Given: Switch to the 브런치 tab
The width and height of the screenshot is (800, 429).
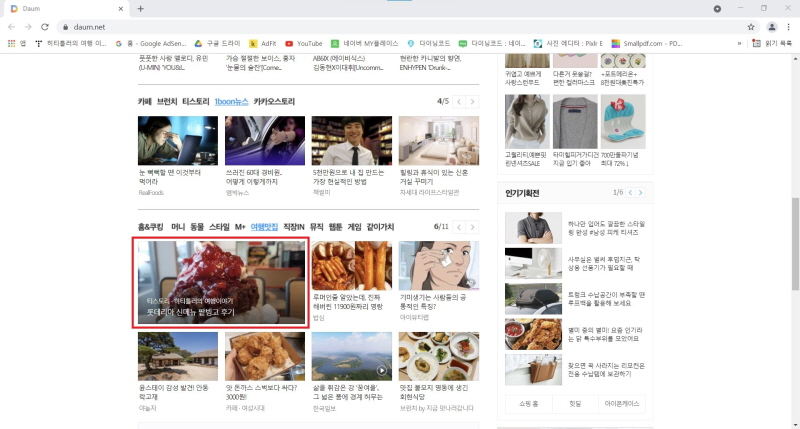Looking at the screenshot, I should pos(167,102).
